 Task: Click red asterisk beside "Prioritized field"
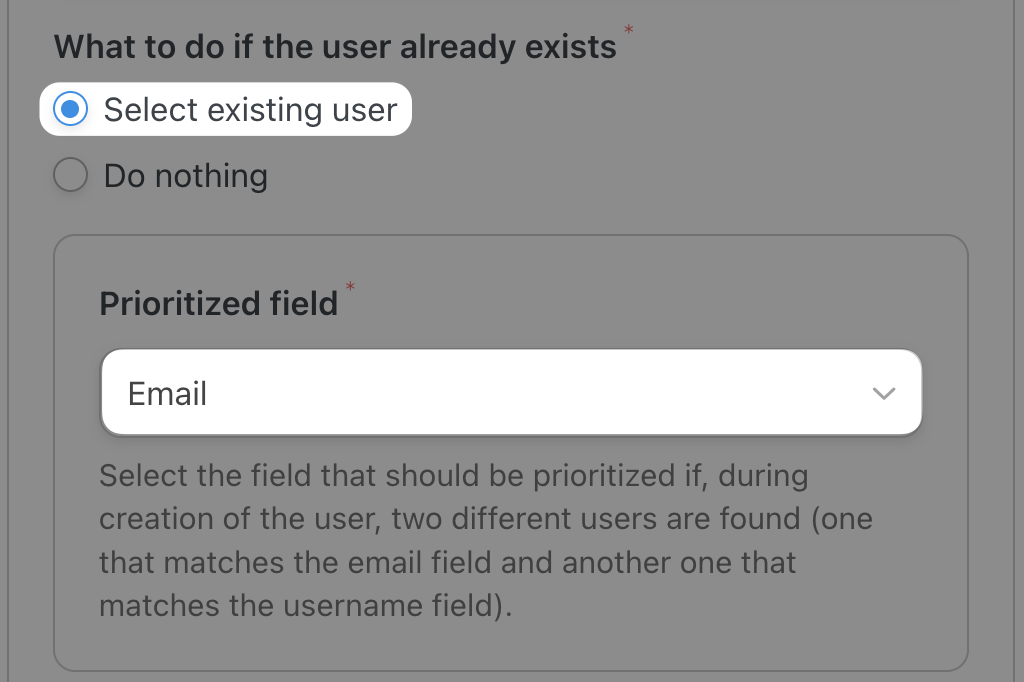tap(350, 288)
